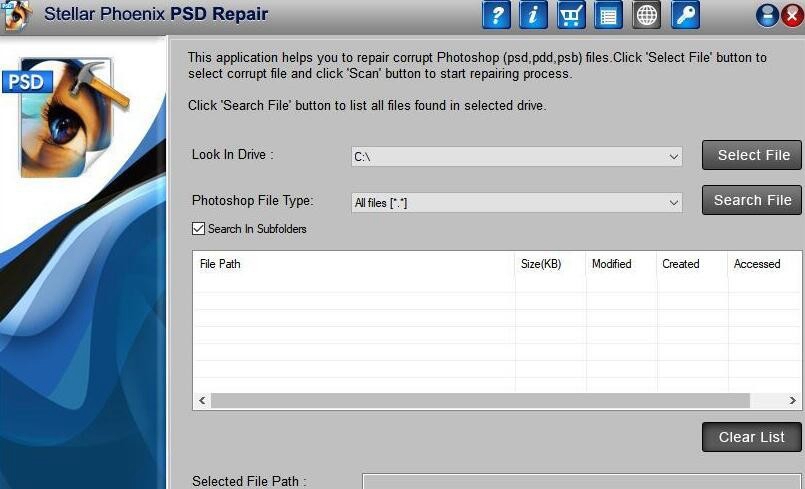The height and width of the screenshot is (489, 805).
Task: Open the Buy shopping cart icon
Action: (570, 15)
